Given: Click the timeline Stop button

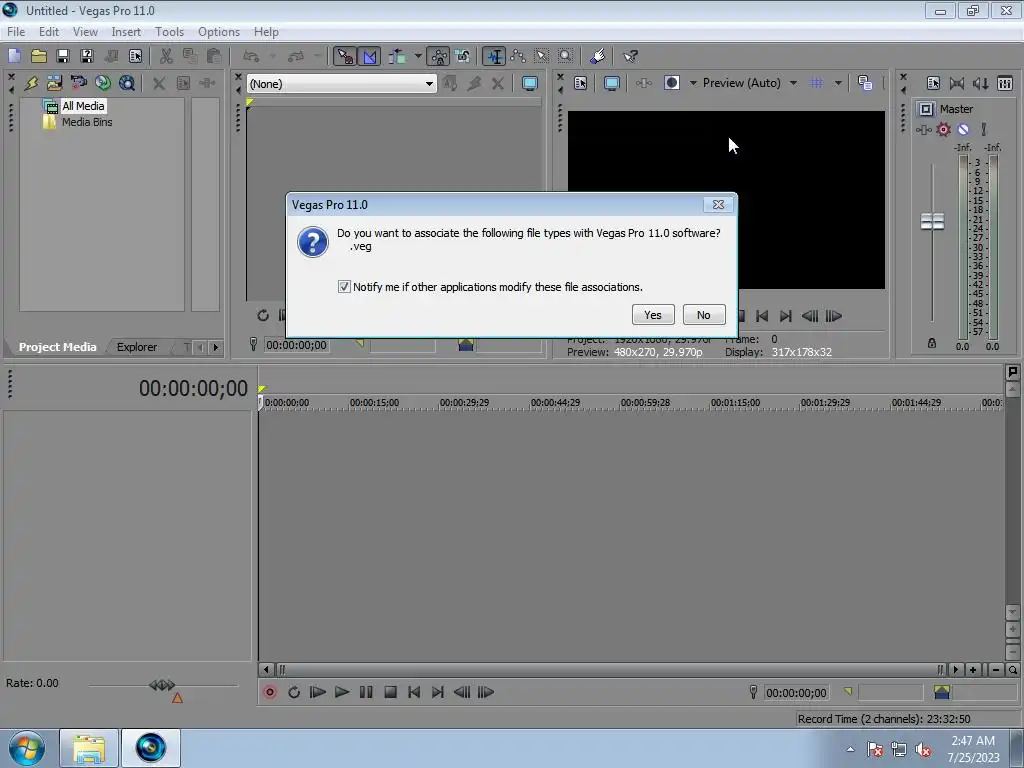Looking at the screenshot, I should click(391, 692).
